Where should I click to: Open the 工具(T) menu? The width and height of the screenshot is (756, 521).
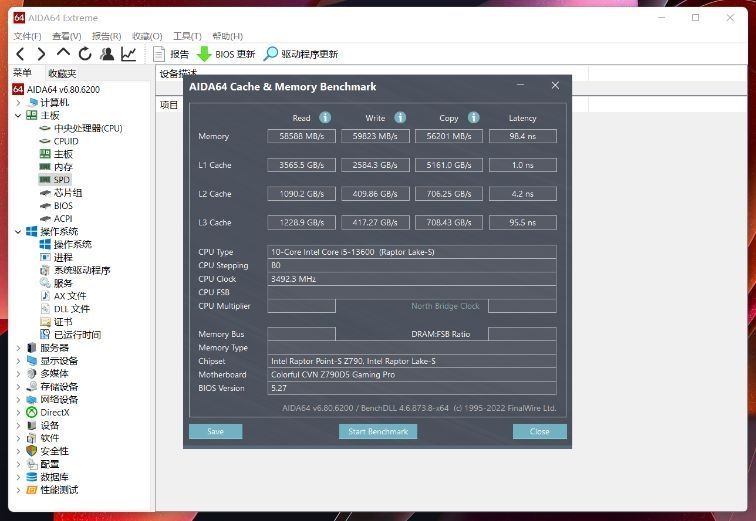[187, 36]
